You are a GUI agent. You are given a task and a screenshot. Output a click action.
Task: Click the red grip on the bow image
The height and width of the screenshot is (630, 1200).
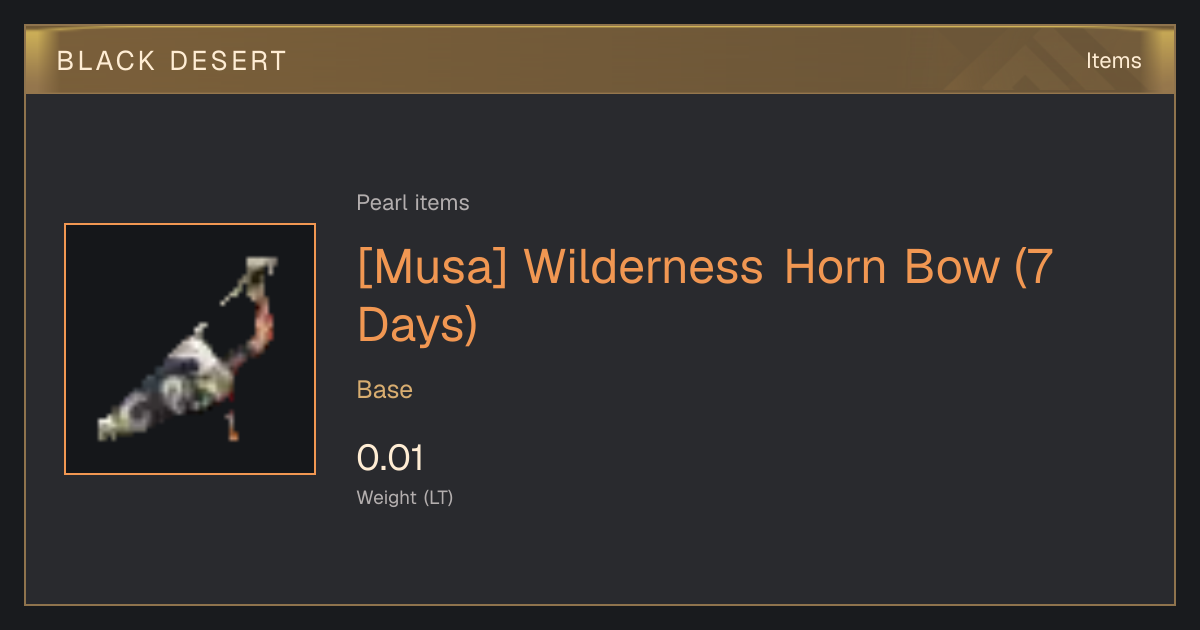(x=261, y=325)
